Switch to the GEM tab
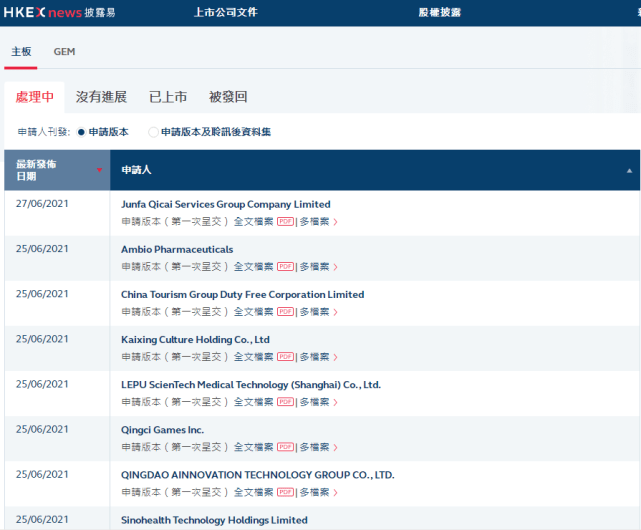 pos(64,51)
